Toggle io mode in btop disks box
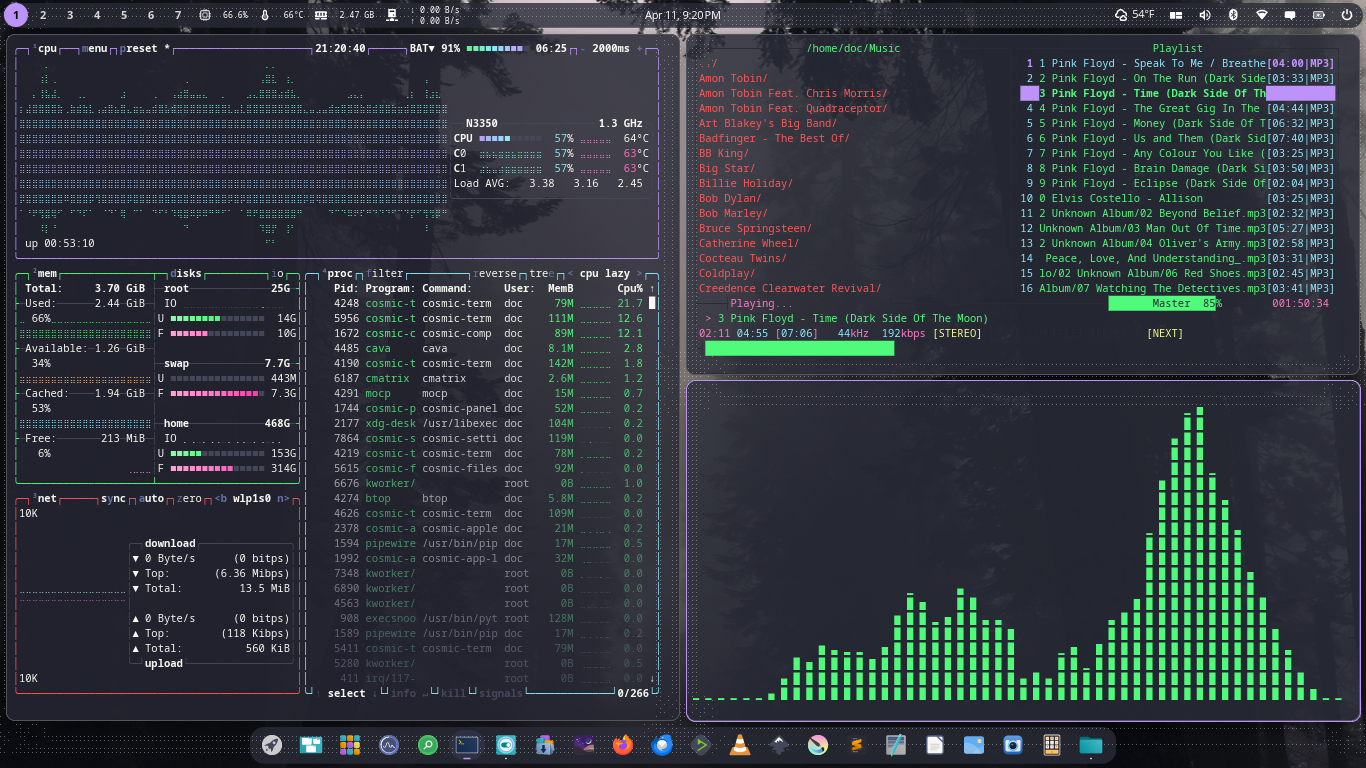The height and width of the screenshot is (768, 1366). pyautogui.click(x=277, y=273)
